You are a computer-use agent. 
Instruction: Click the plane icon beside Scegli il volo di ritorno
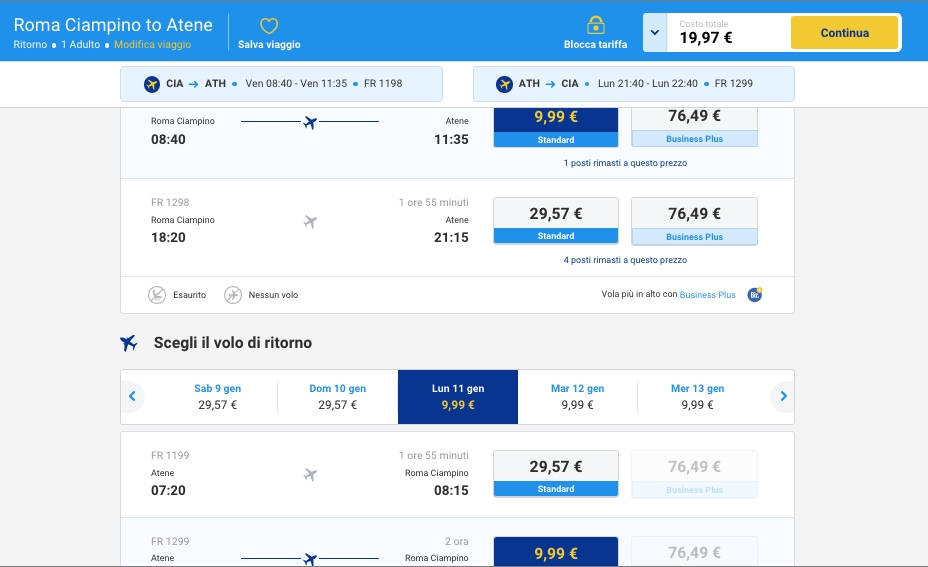coord(128,343)
